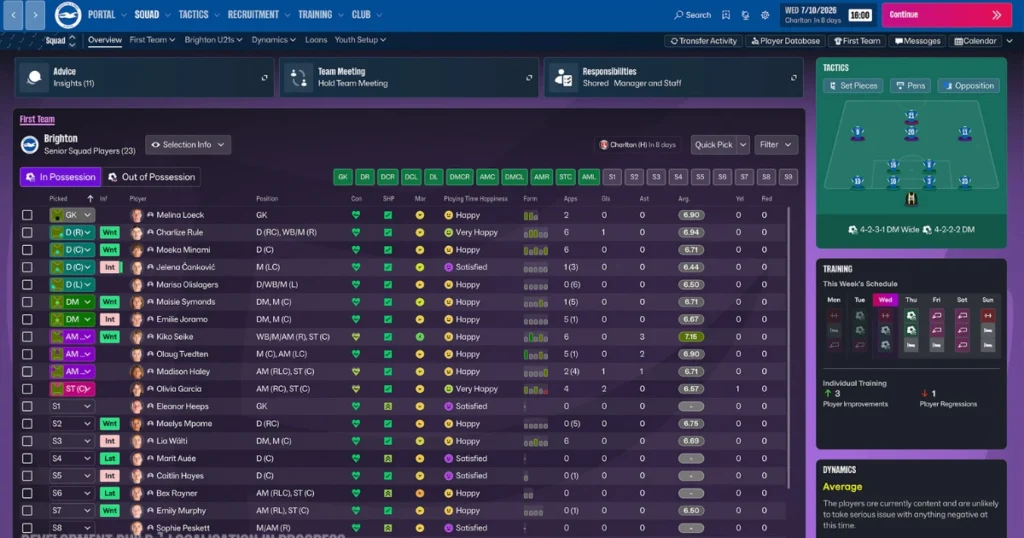This screenshot has height=538, width=1024.
Task: Select the DMCR position pill
Action: click(x=459, y=177)
